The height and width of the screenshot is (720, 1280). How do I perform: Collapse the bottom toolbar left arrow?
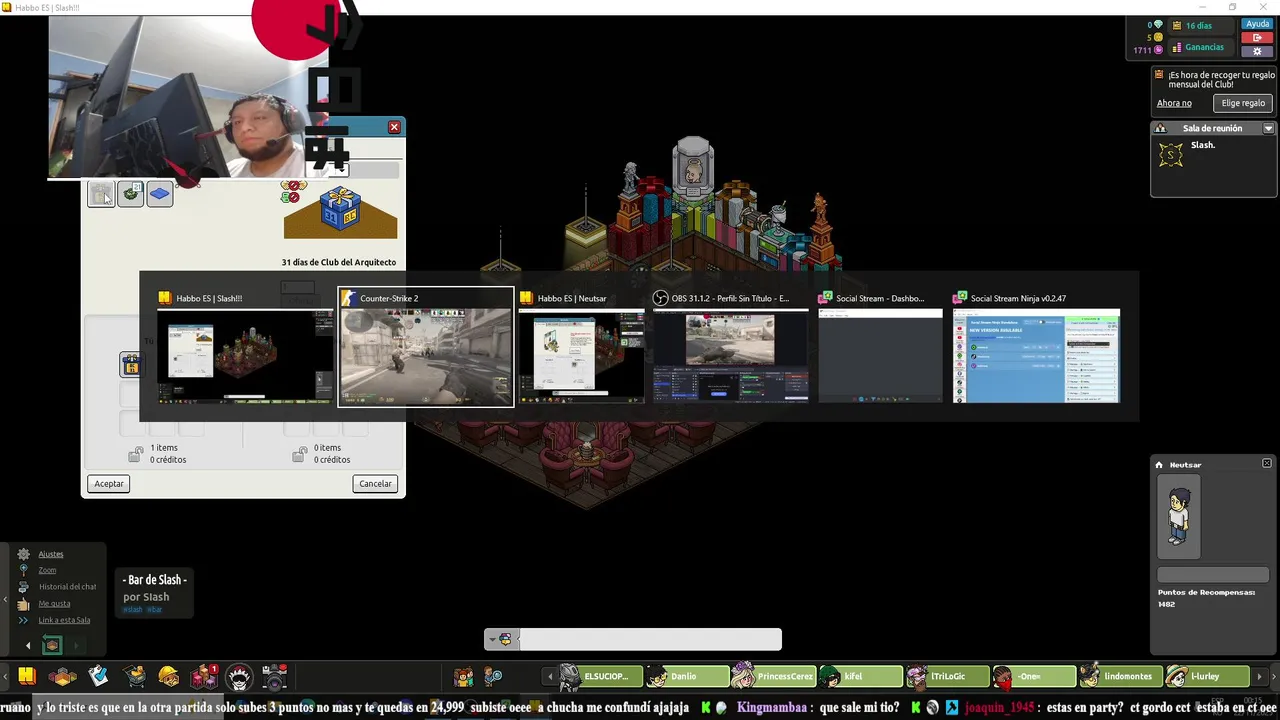point(6,677)
